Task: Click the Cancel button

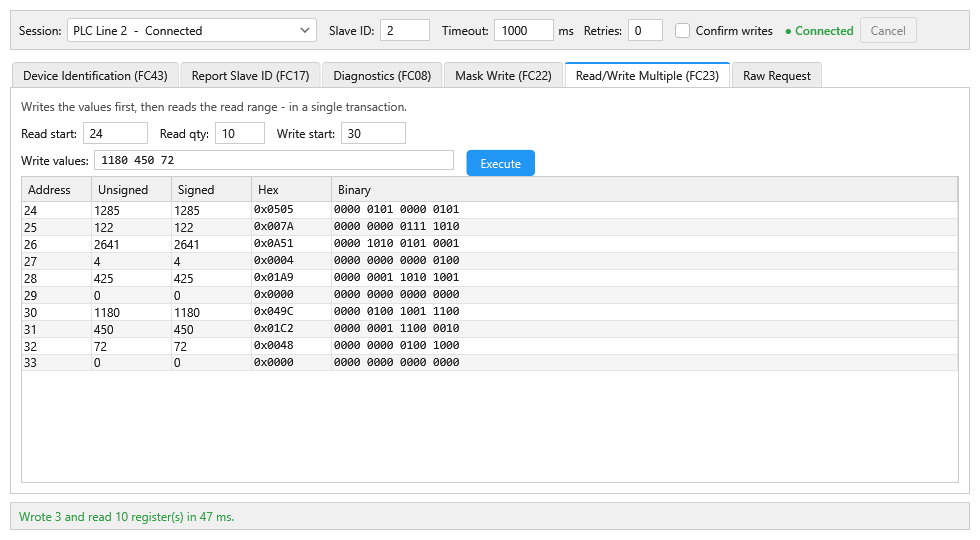Action: [x=888, y=31]
